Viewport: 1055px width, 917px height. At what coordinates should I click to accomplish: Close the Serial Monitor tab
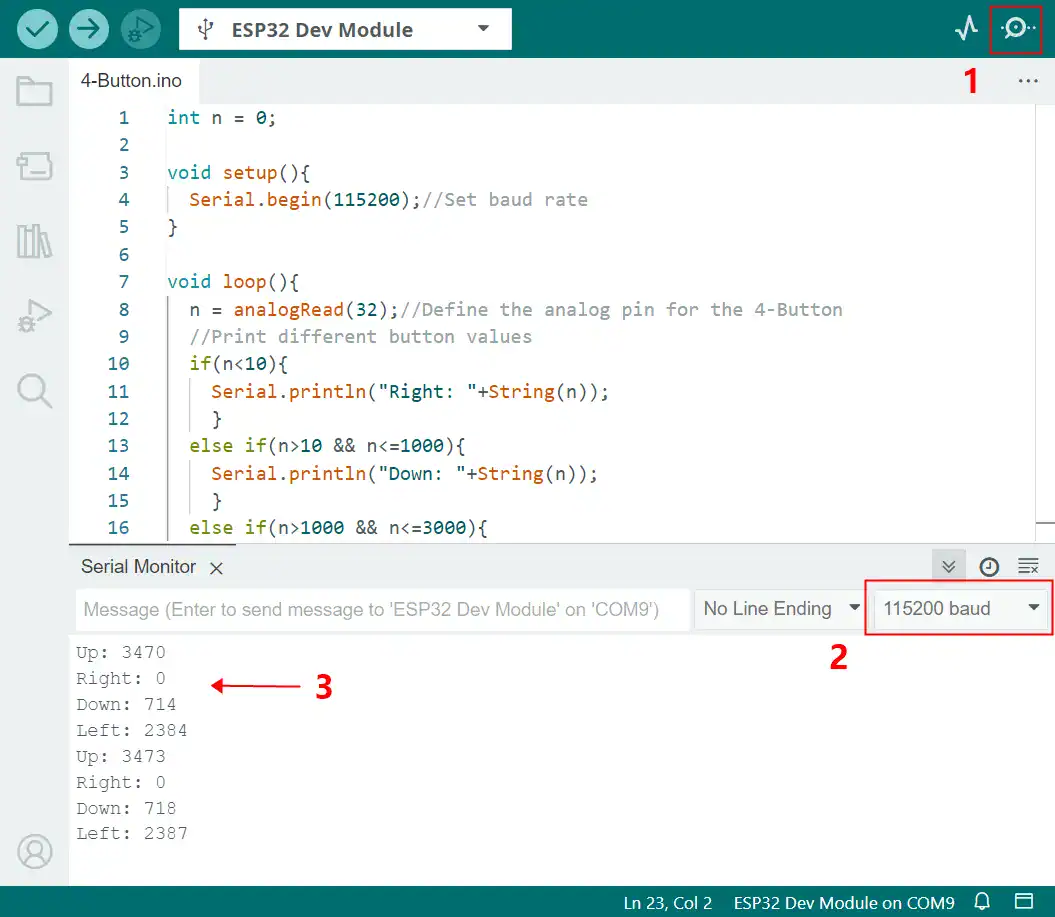[x=216, y=568]
